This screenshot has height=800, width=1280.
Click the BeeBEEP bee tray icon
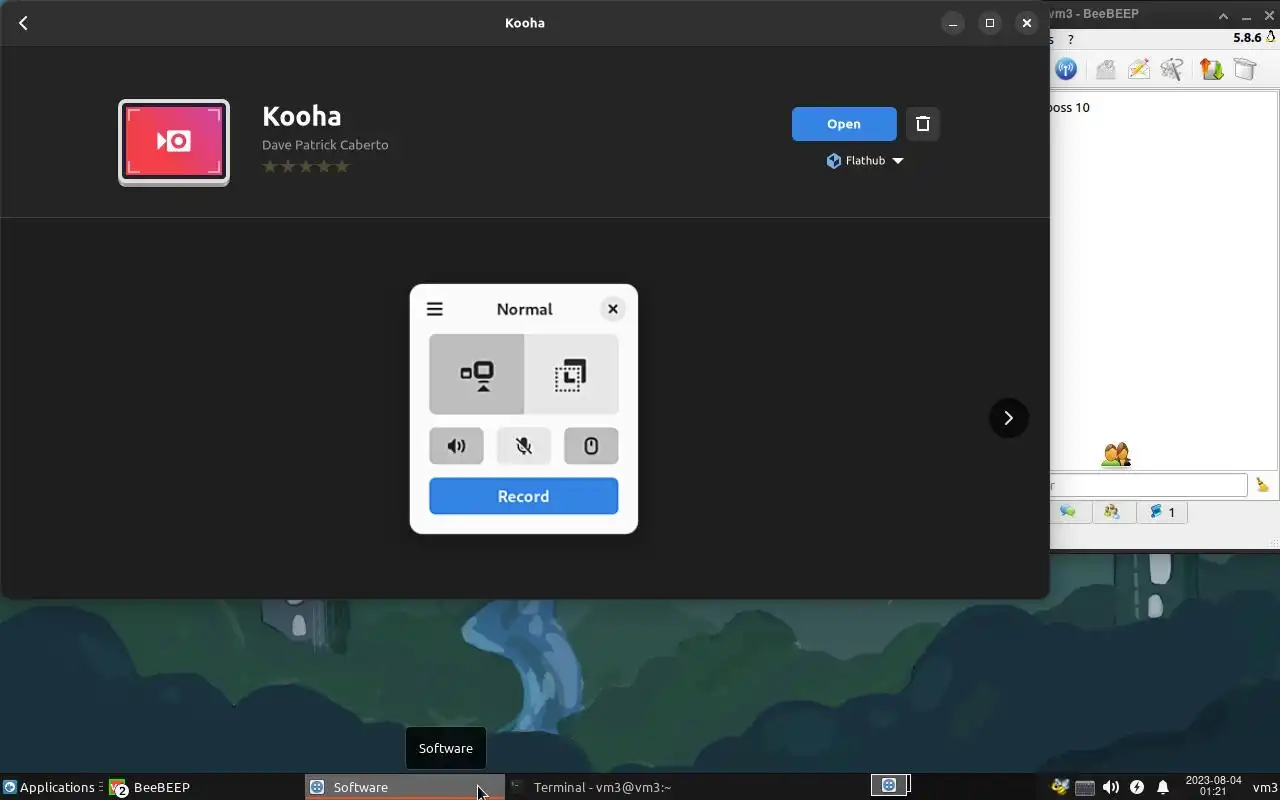coord(1060,787)
